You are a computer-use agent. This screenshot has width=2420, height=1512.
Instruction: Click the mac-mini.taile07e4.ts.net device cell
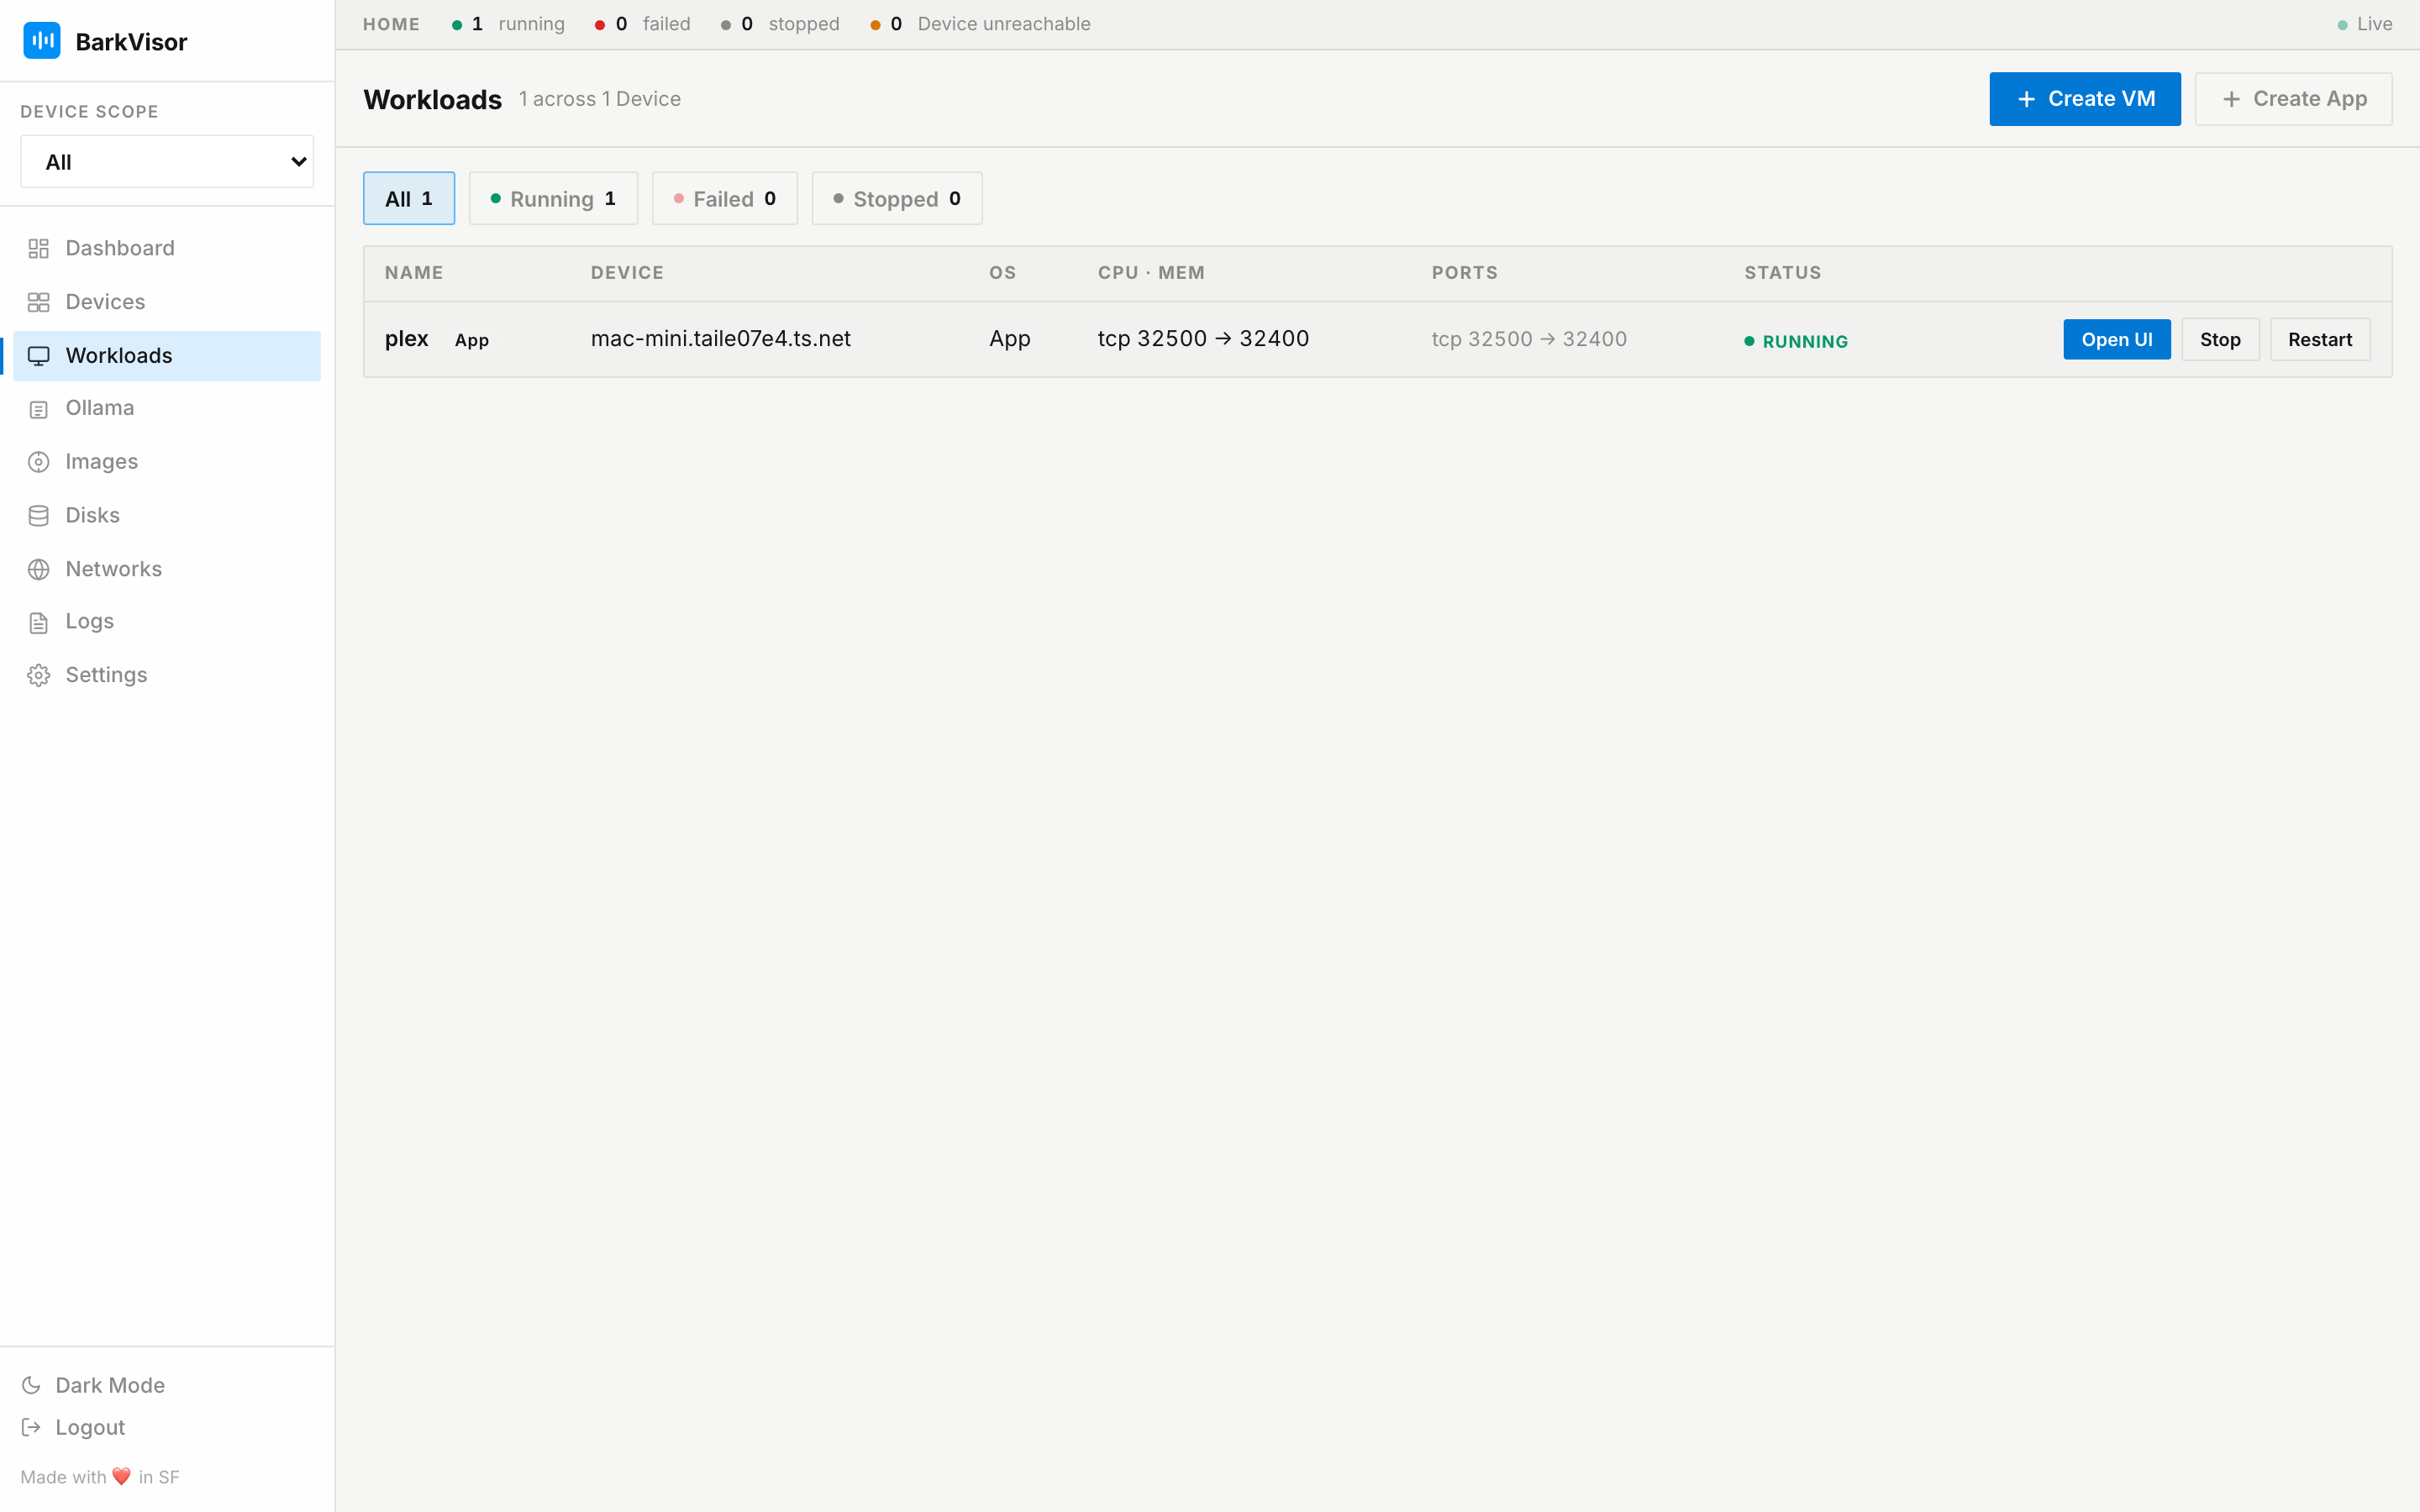pyautogui.click(x=720, y=339)
